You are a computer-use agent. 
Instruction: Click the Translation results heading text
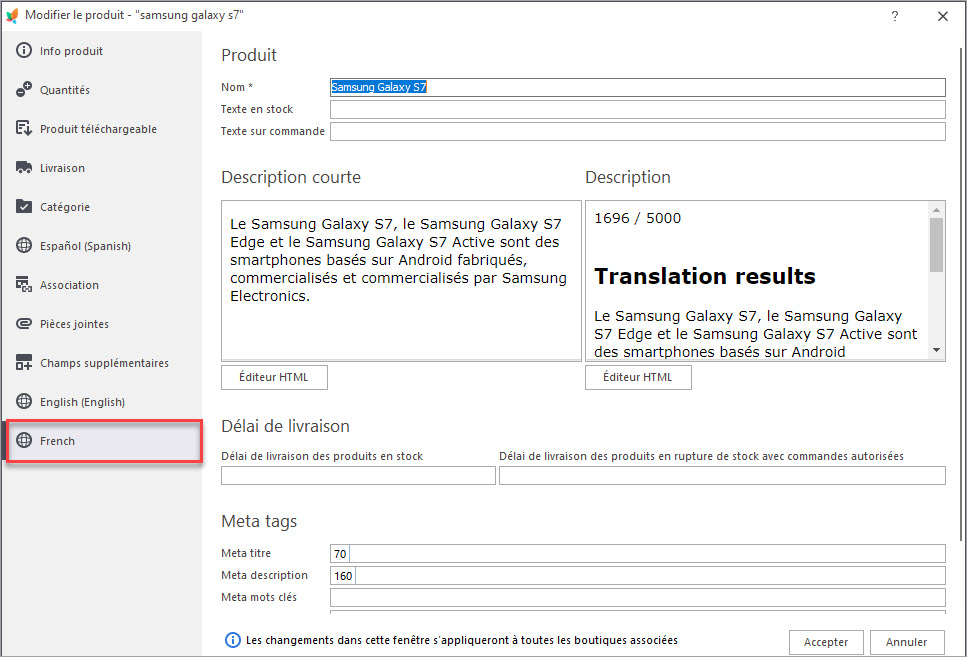coord(705,276)
